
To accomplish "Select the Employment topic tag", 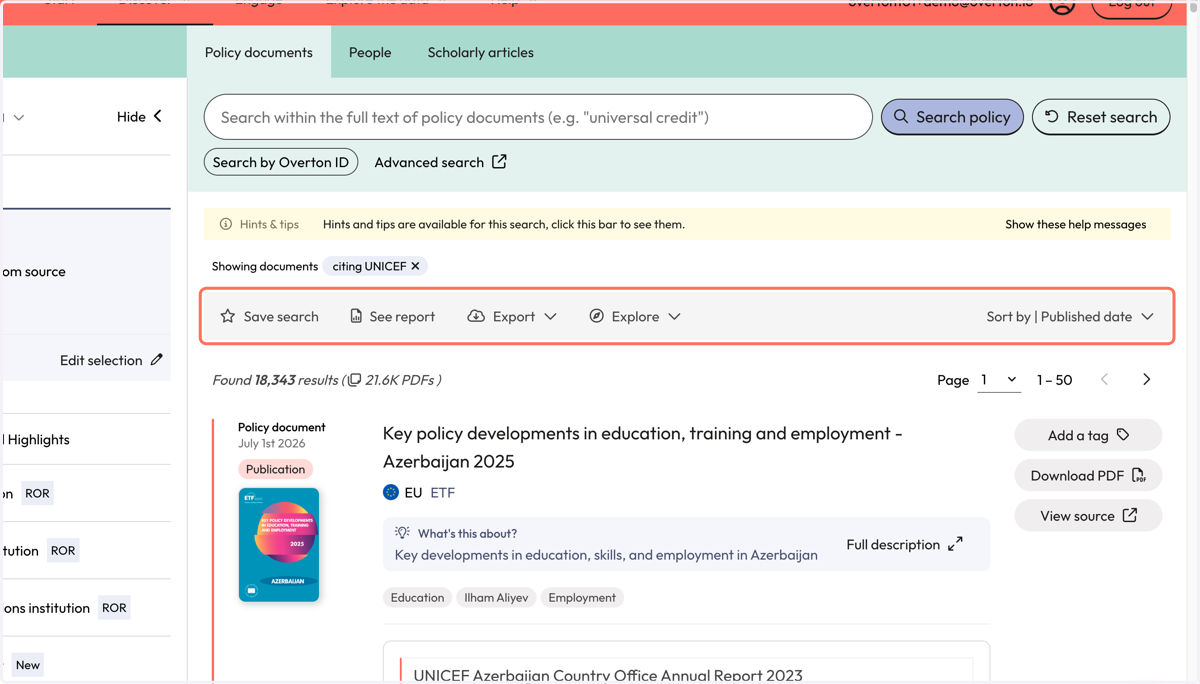I will coord(582,597).
